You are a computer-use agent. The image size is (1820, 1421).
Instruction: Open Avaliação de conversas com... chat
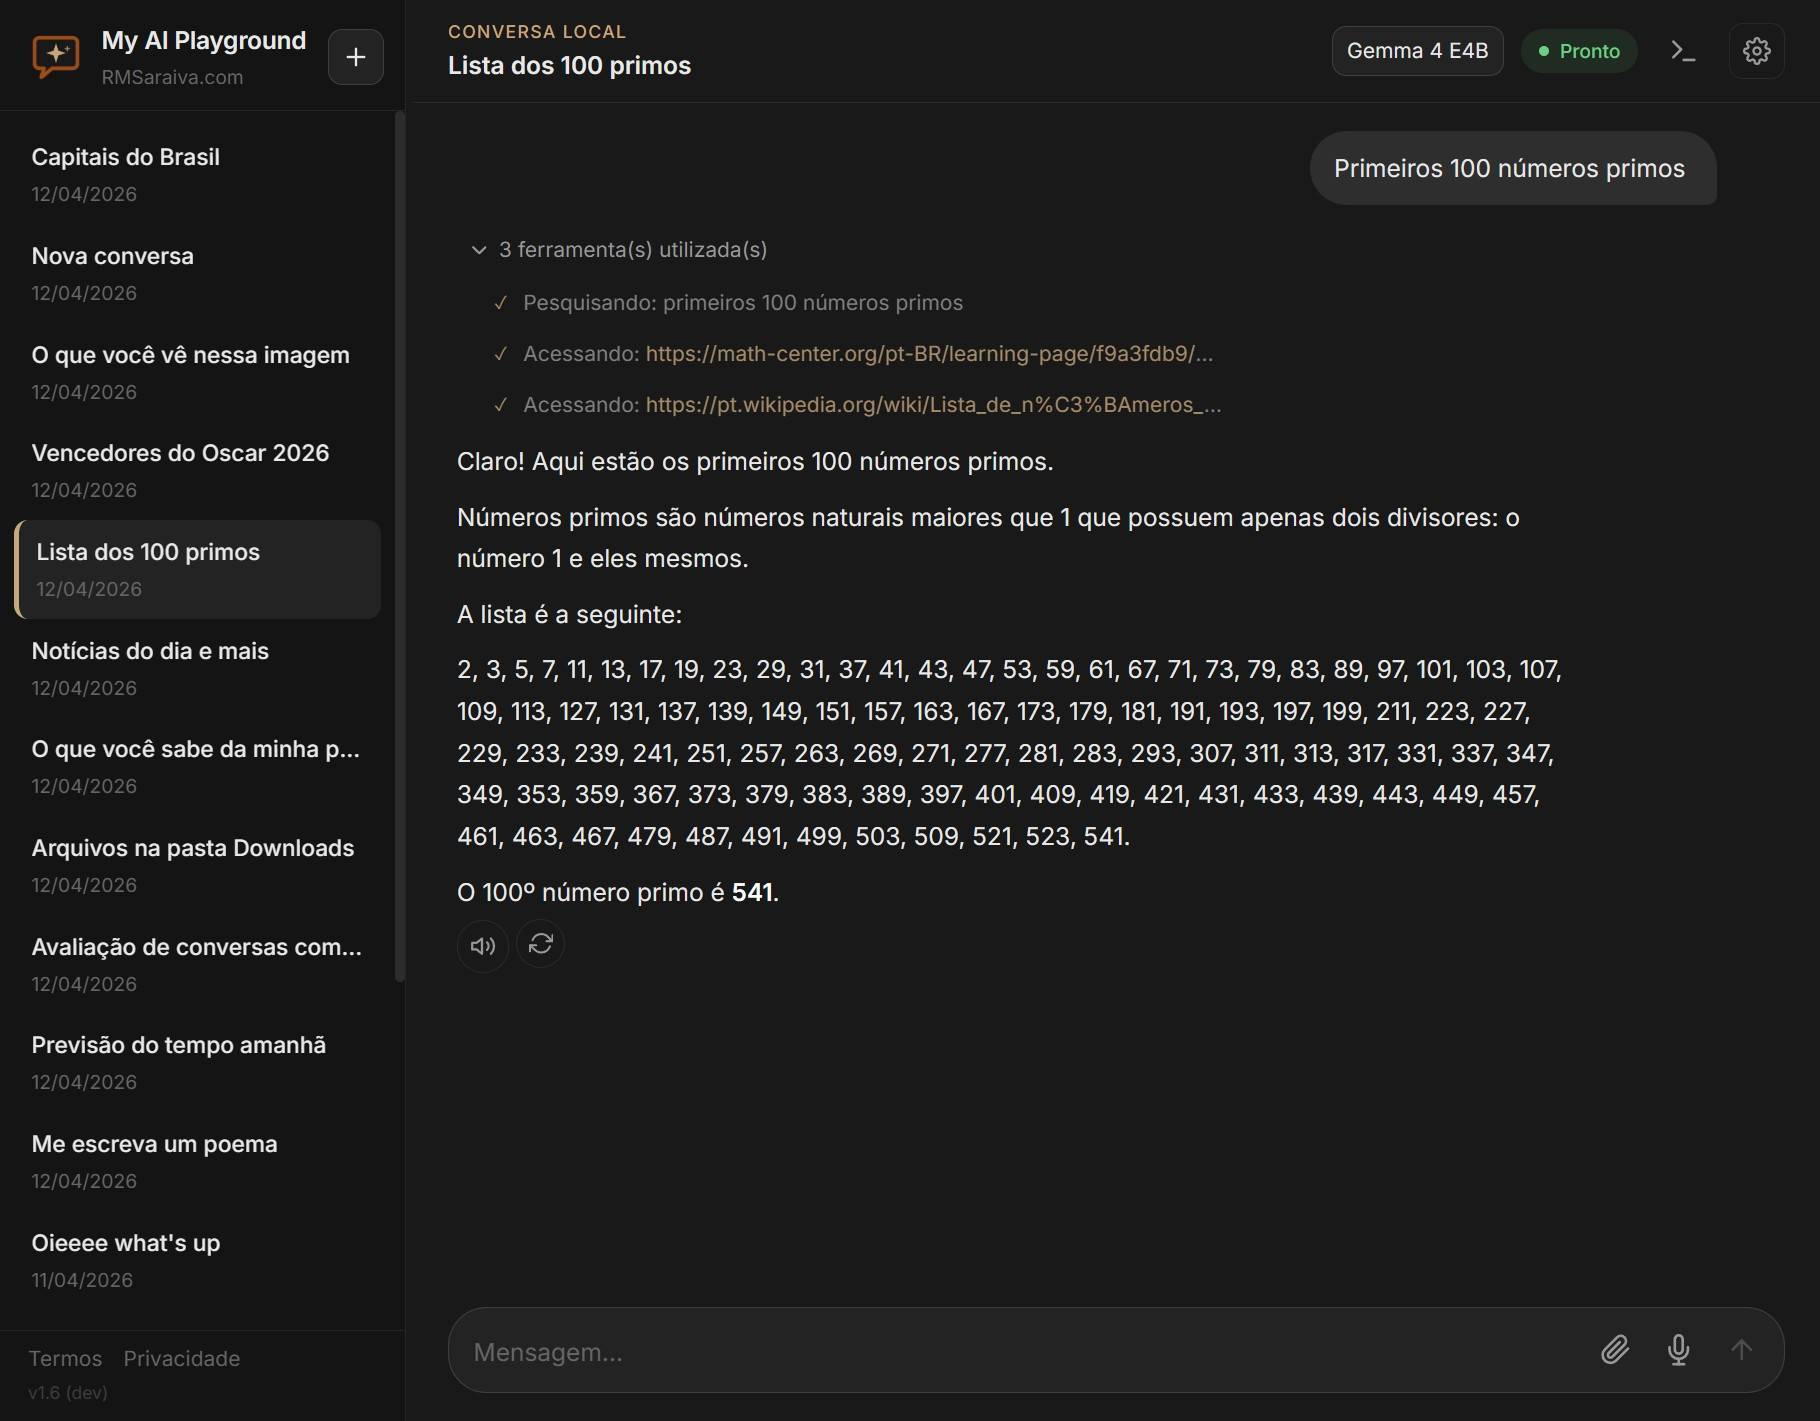197,964
